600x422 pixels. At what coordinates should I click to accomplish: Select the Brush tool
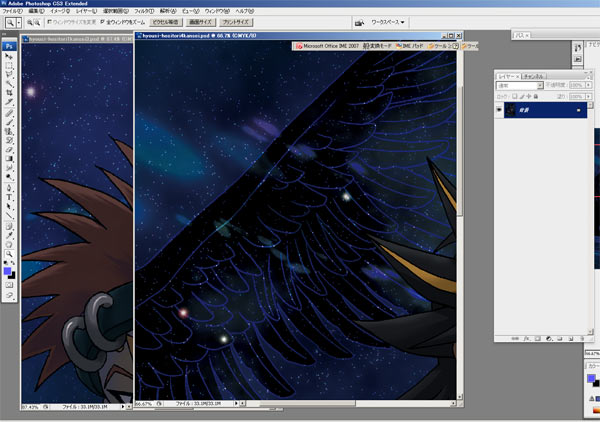pyautogui.click(x=9, y=122)
